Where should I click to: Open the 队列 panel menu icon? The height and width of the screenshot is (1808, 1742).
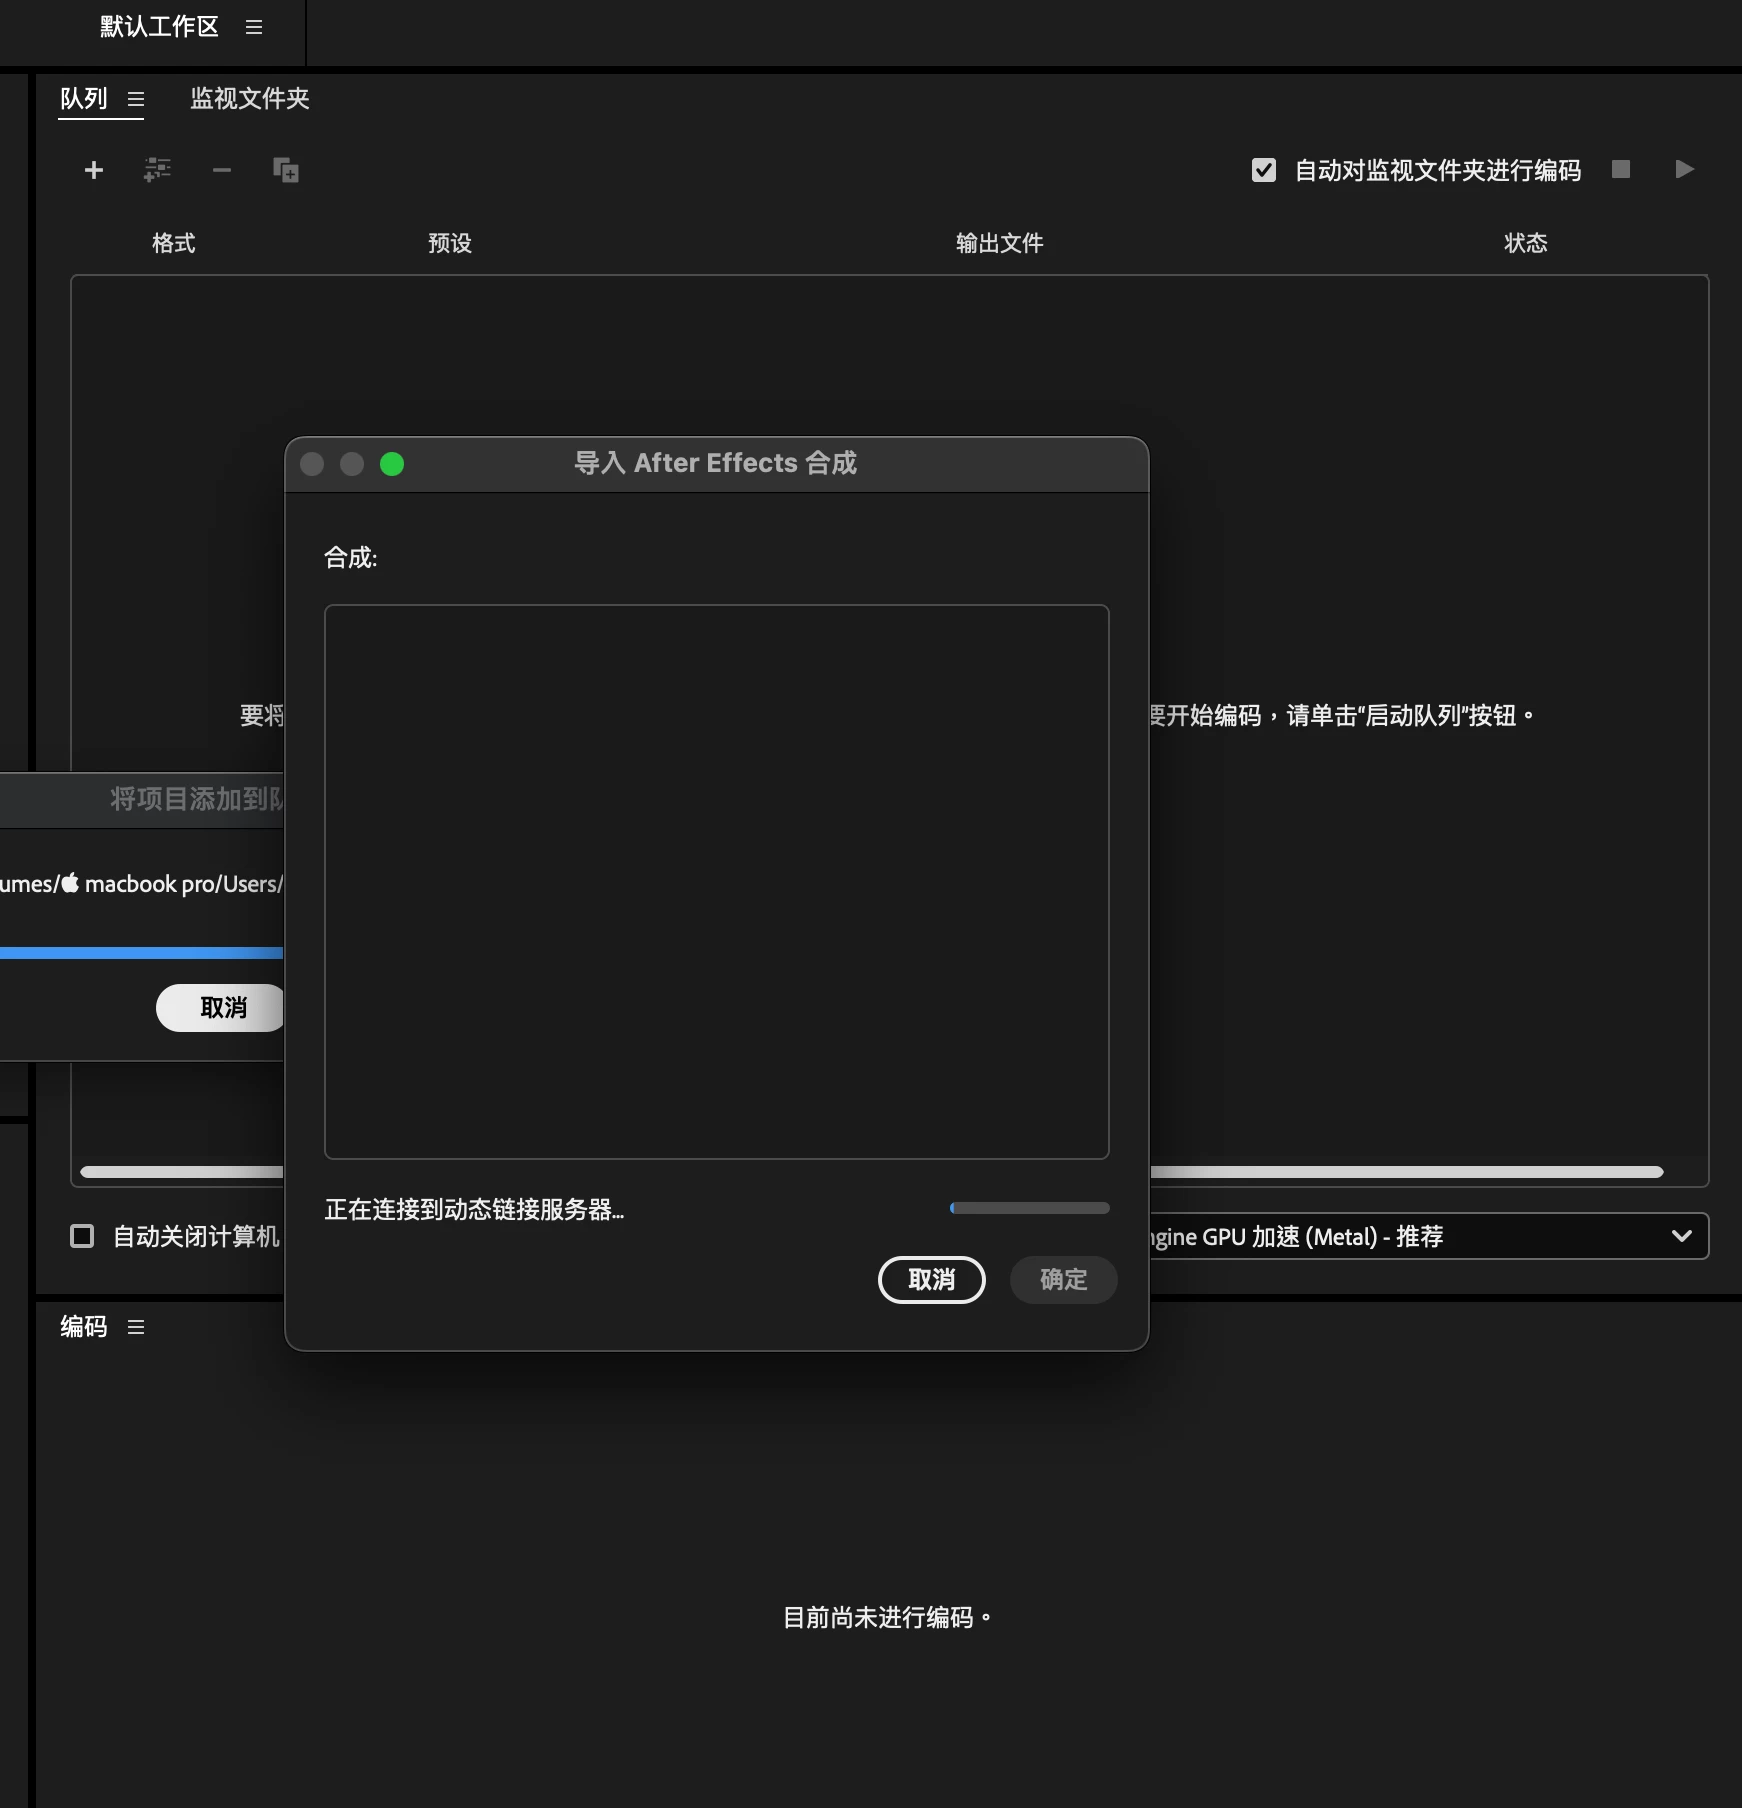click(136, 99)
